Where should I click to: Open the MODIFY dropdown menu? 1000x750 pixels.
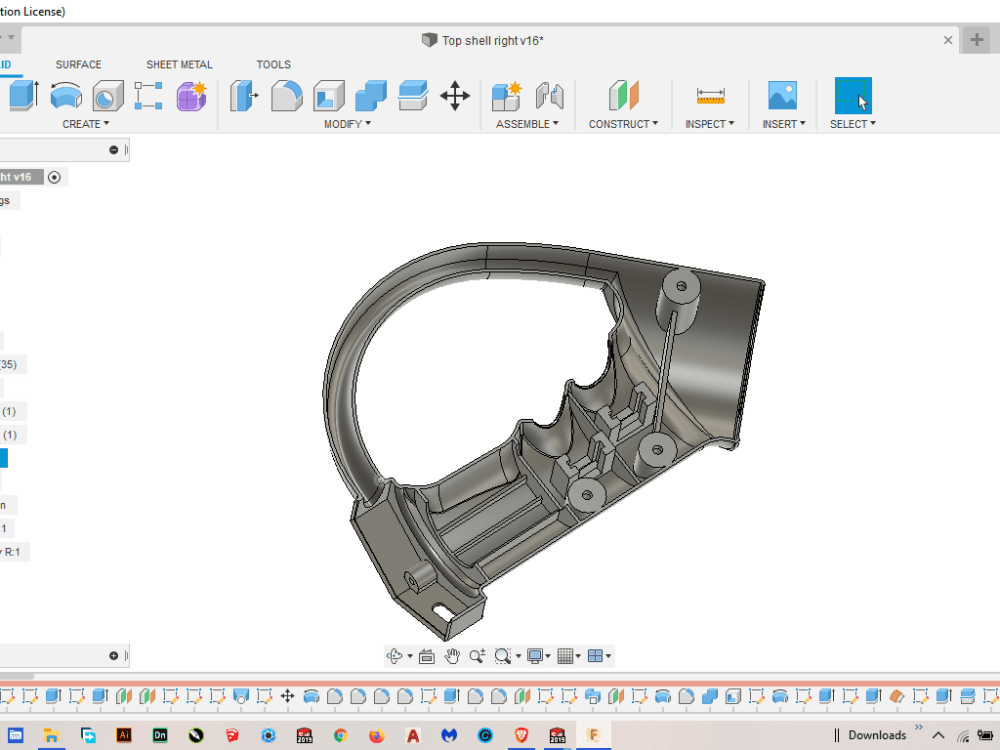pos(347,124)
